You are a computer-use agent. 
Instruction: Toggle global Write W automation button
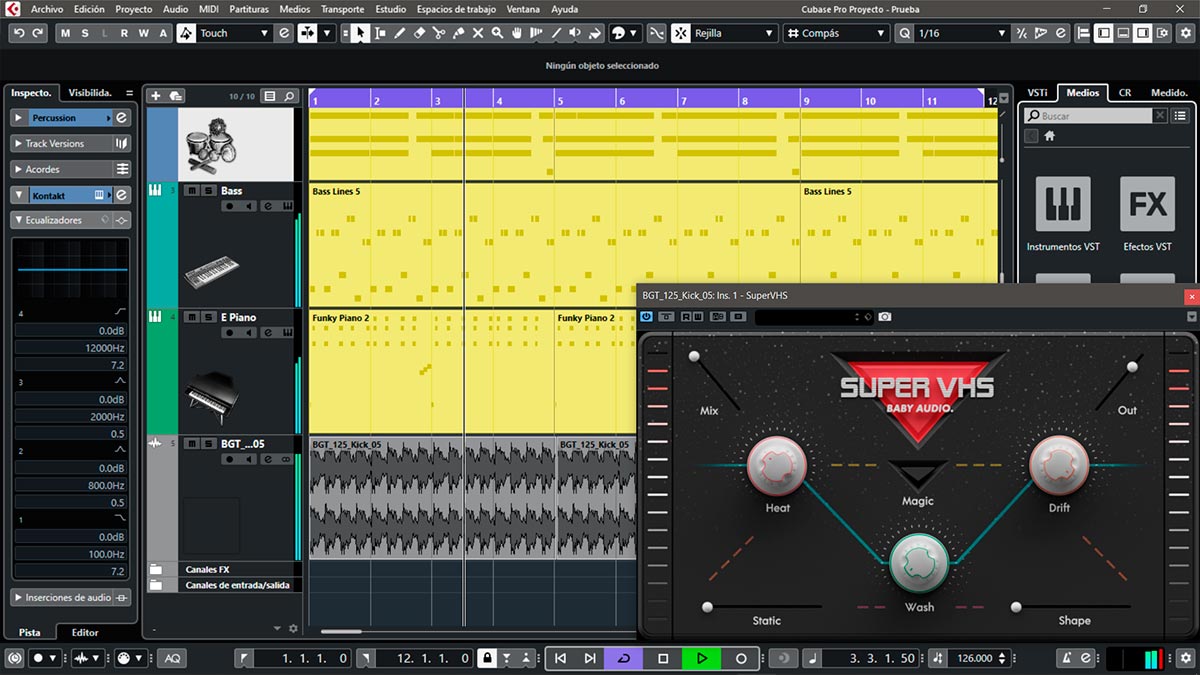[x=143, y=33]
